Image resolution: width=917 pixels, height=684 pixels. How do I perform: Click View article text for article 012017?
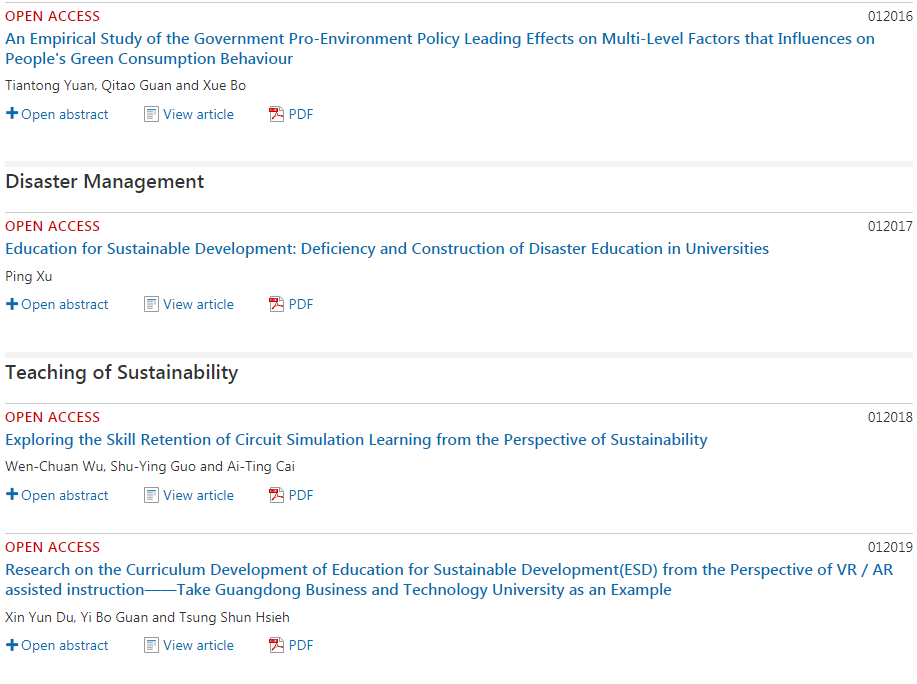click(x=198, y=304)
